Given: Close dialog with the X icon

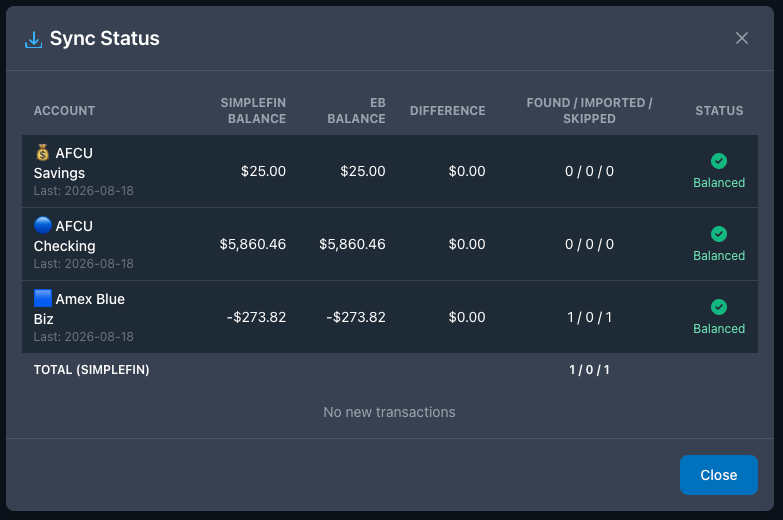Looking at the screenshot, I should (742, 38).
